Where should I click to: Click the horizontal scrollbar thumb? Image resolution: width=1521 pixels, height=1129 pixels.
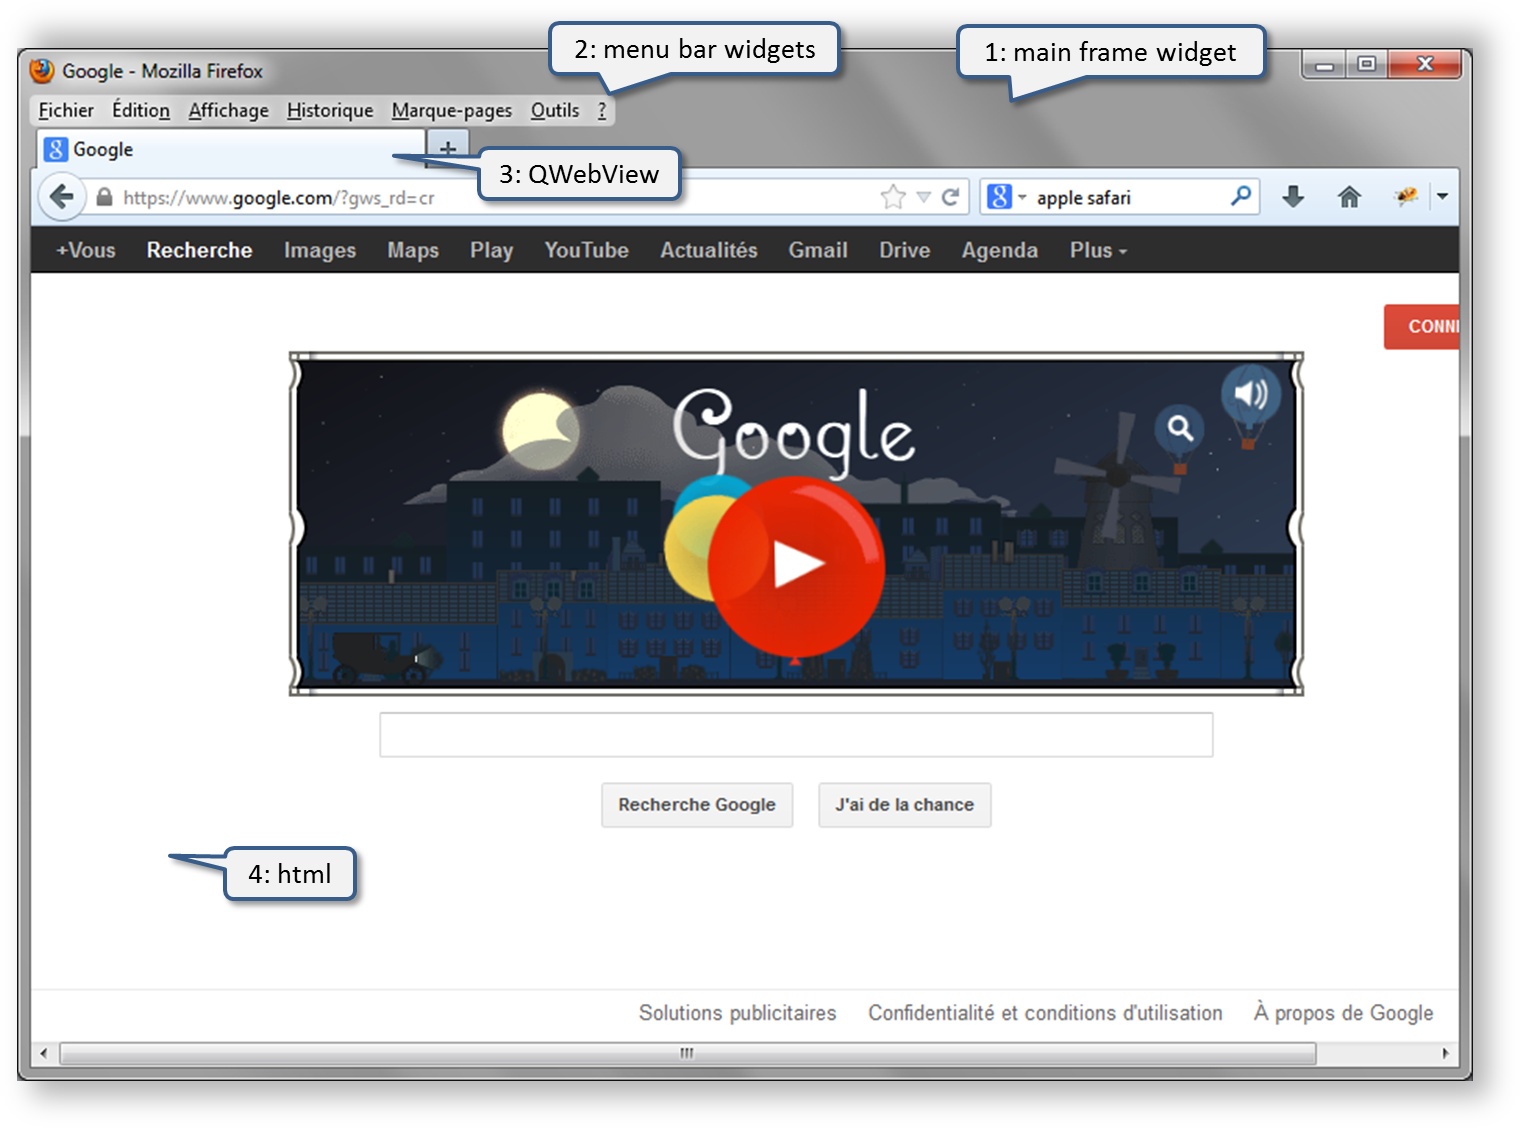point(688,1053)
